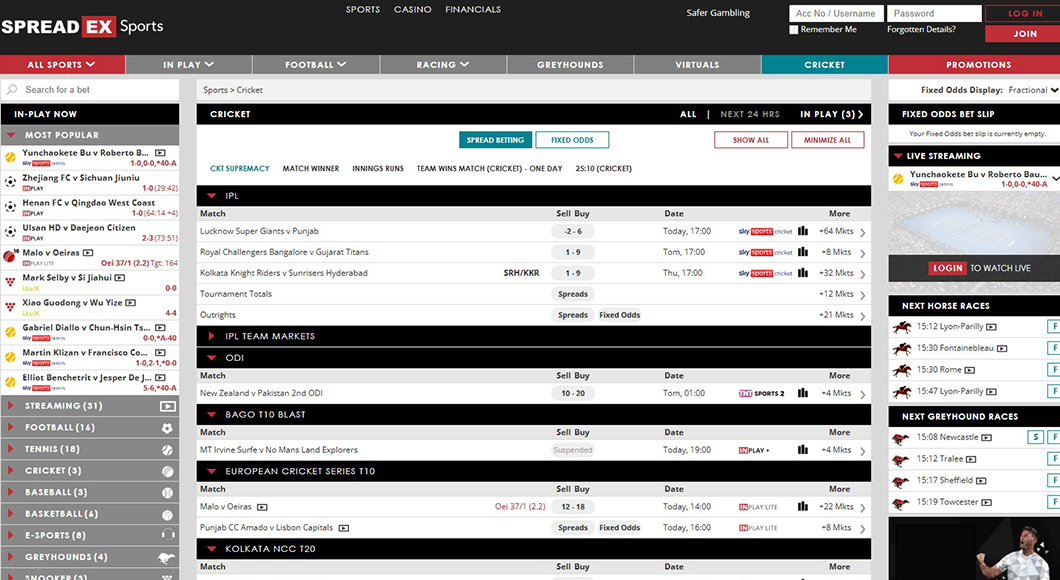1060x580 pixels.
Task: Click the greyhound icon in Greyhounds category row
Action: pos(167,557)
